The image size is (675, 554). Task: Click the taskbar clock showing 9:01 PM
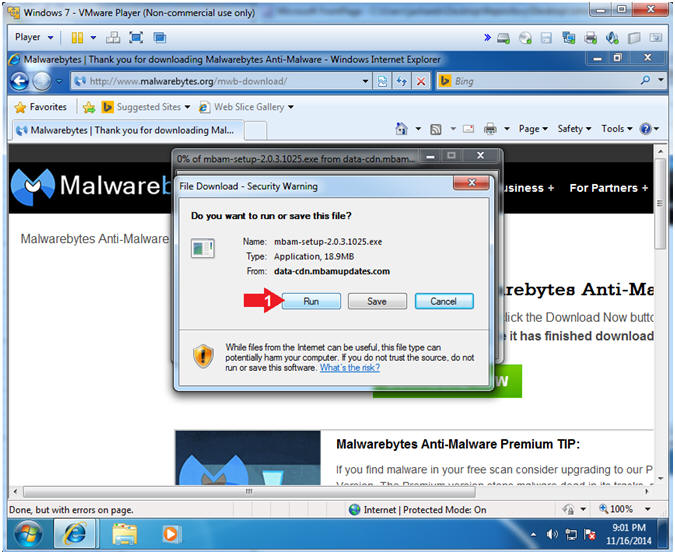[x=629, y=534]
